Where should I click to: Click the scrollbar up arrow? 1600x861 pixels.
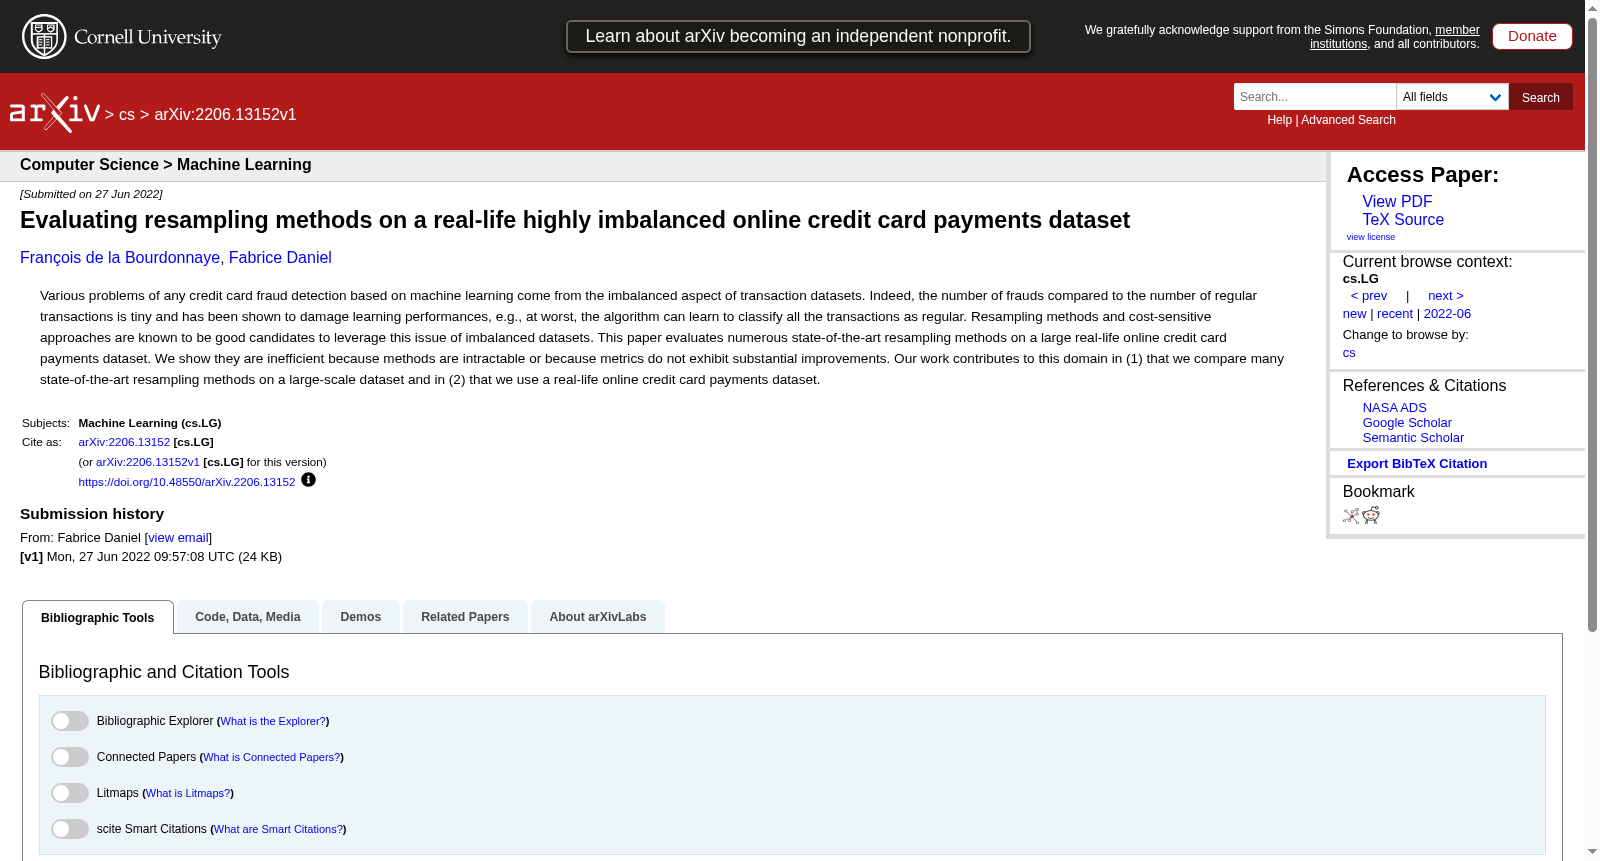point(1592,7)
